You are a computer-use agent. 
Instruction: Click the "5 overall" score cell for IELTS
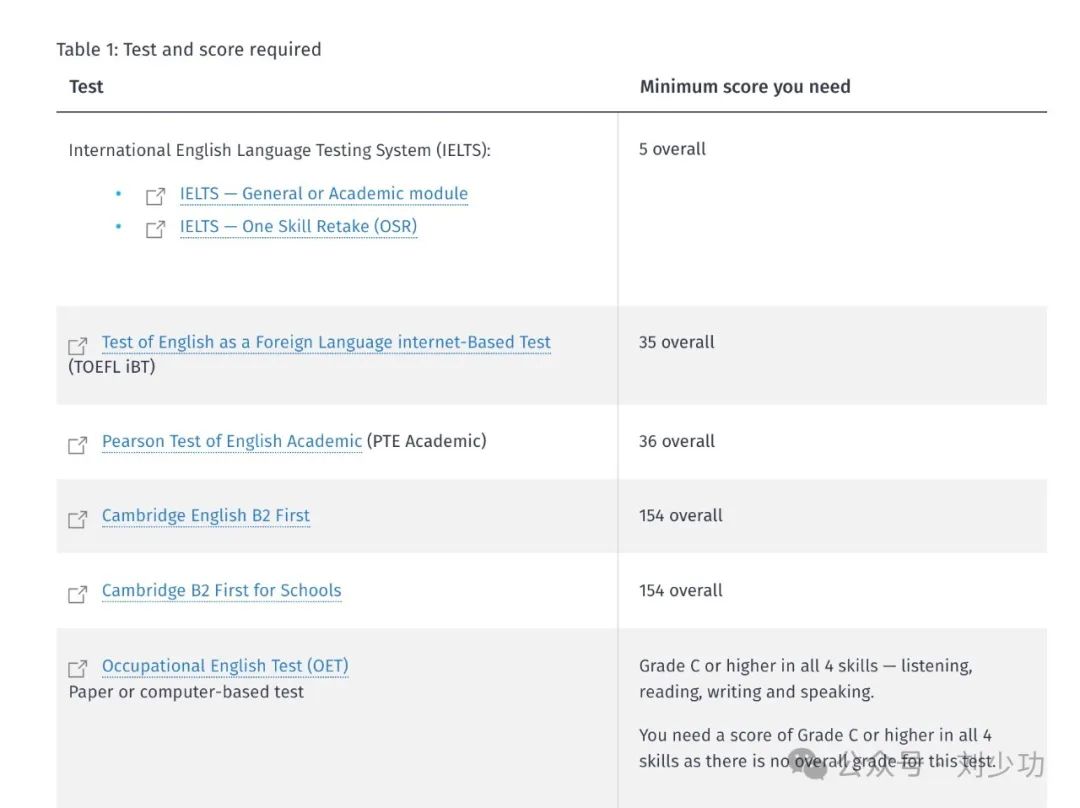[x=672, y=149]
